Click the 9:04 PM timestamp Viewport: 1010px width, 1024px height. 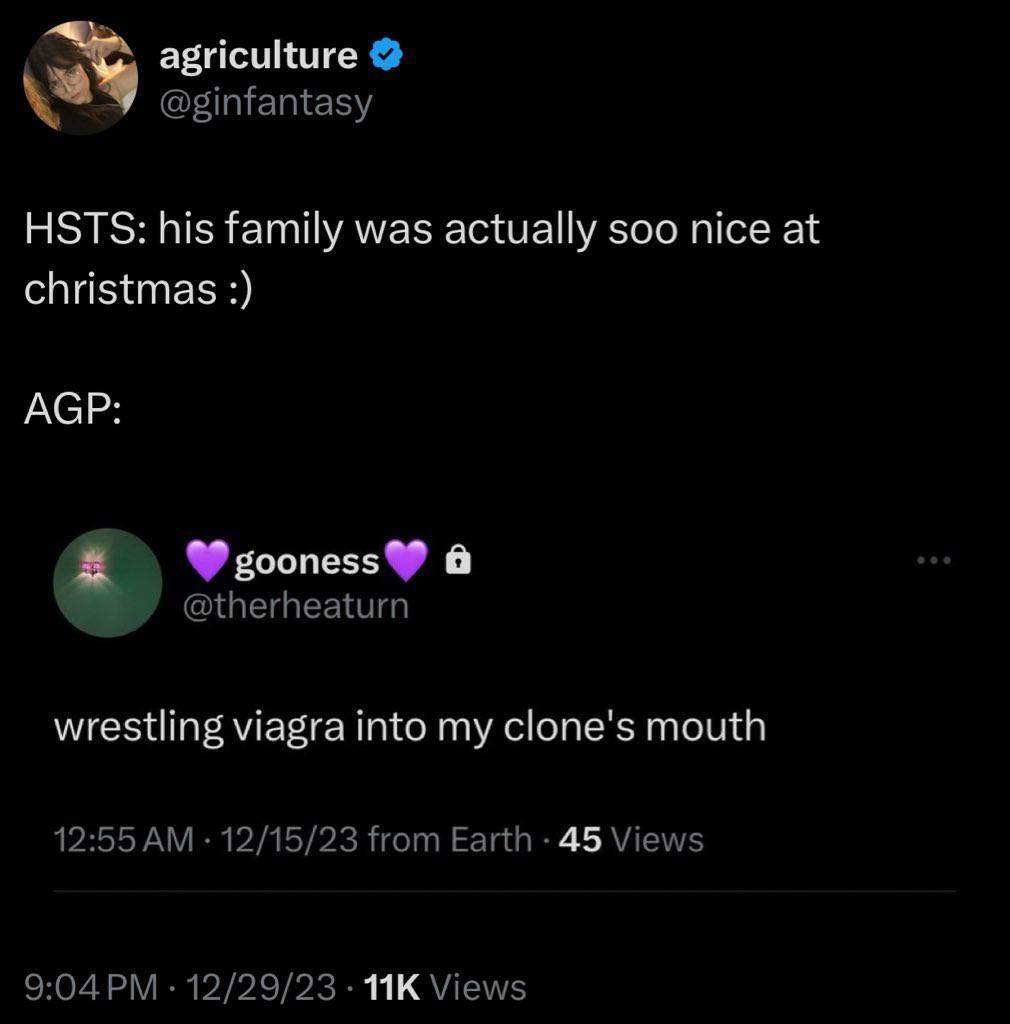[90, 988]
